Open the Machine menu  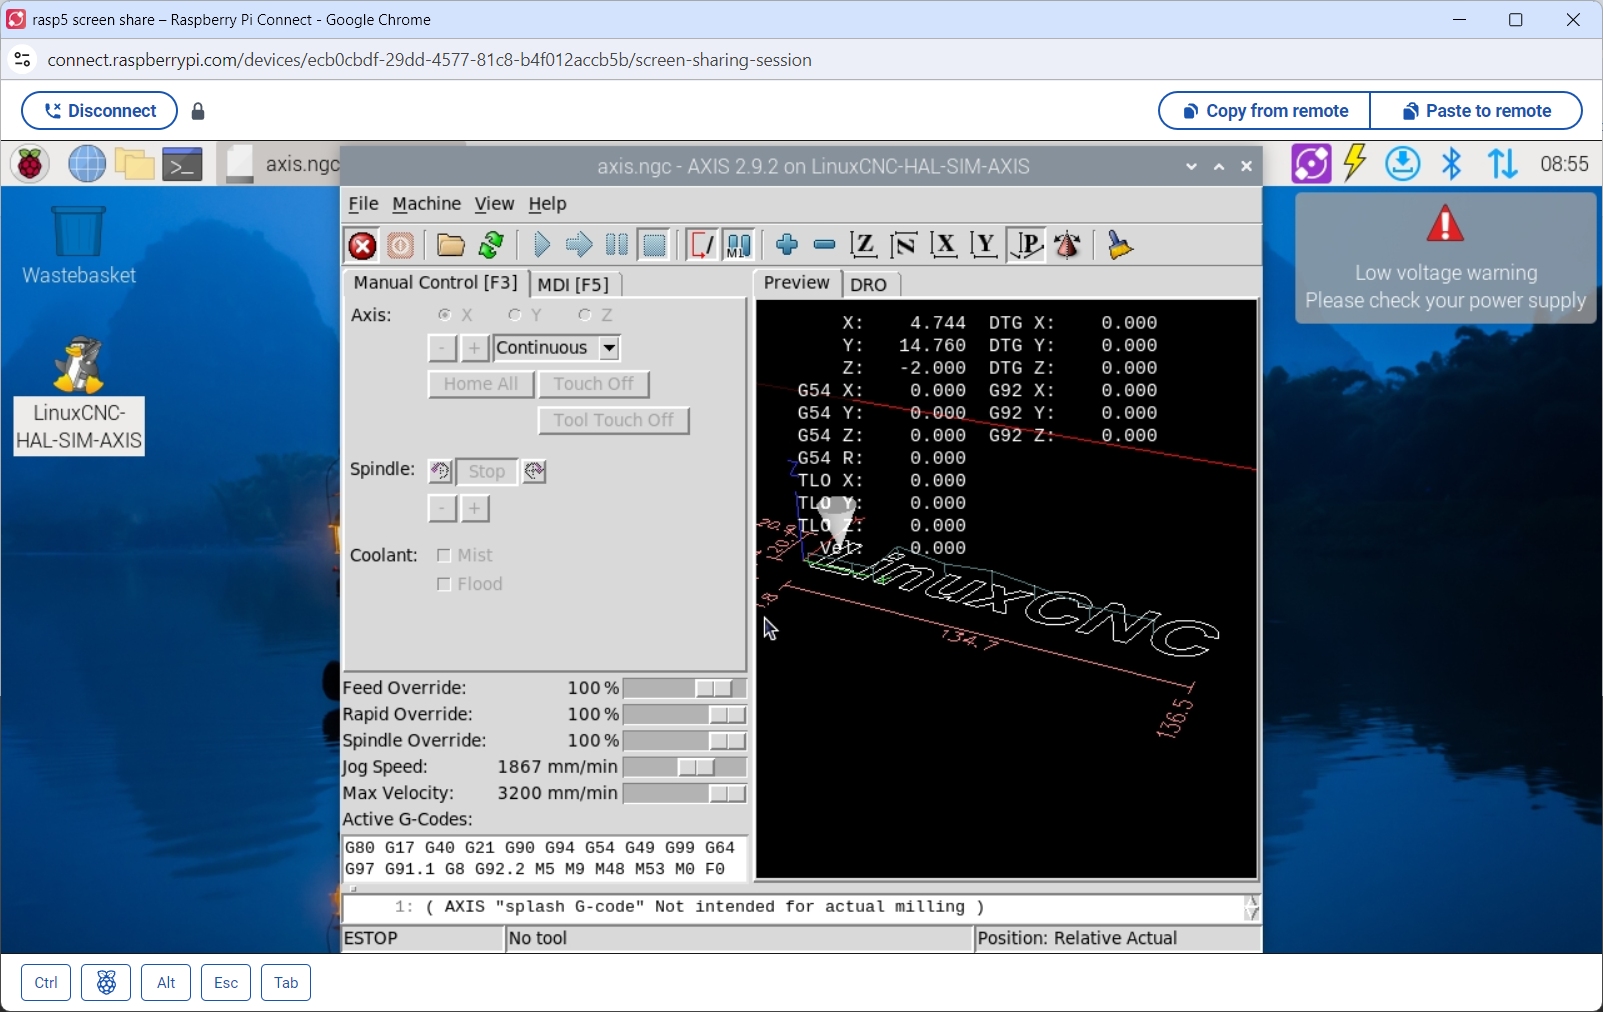426,204
